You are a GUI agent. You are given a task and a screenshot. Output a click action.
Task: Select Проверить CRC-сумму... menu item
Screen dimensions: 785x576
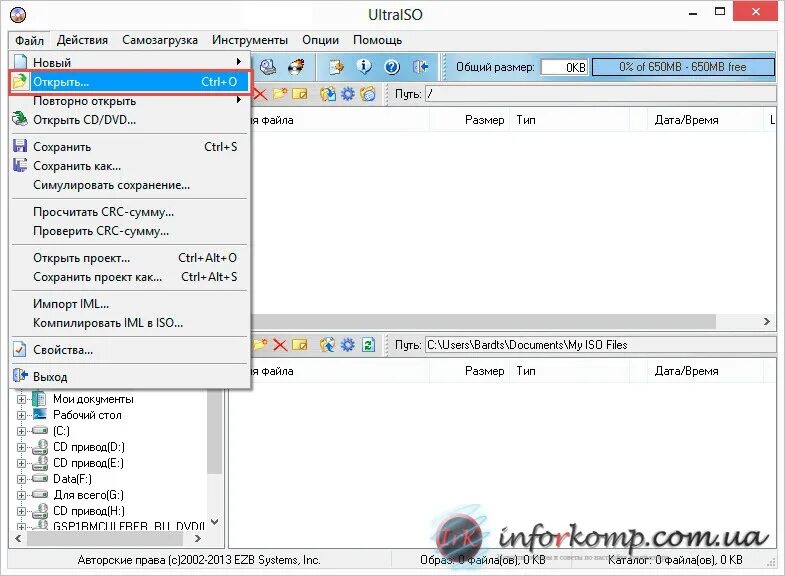coord(129,231)
